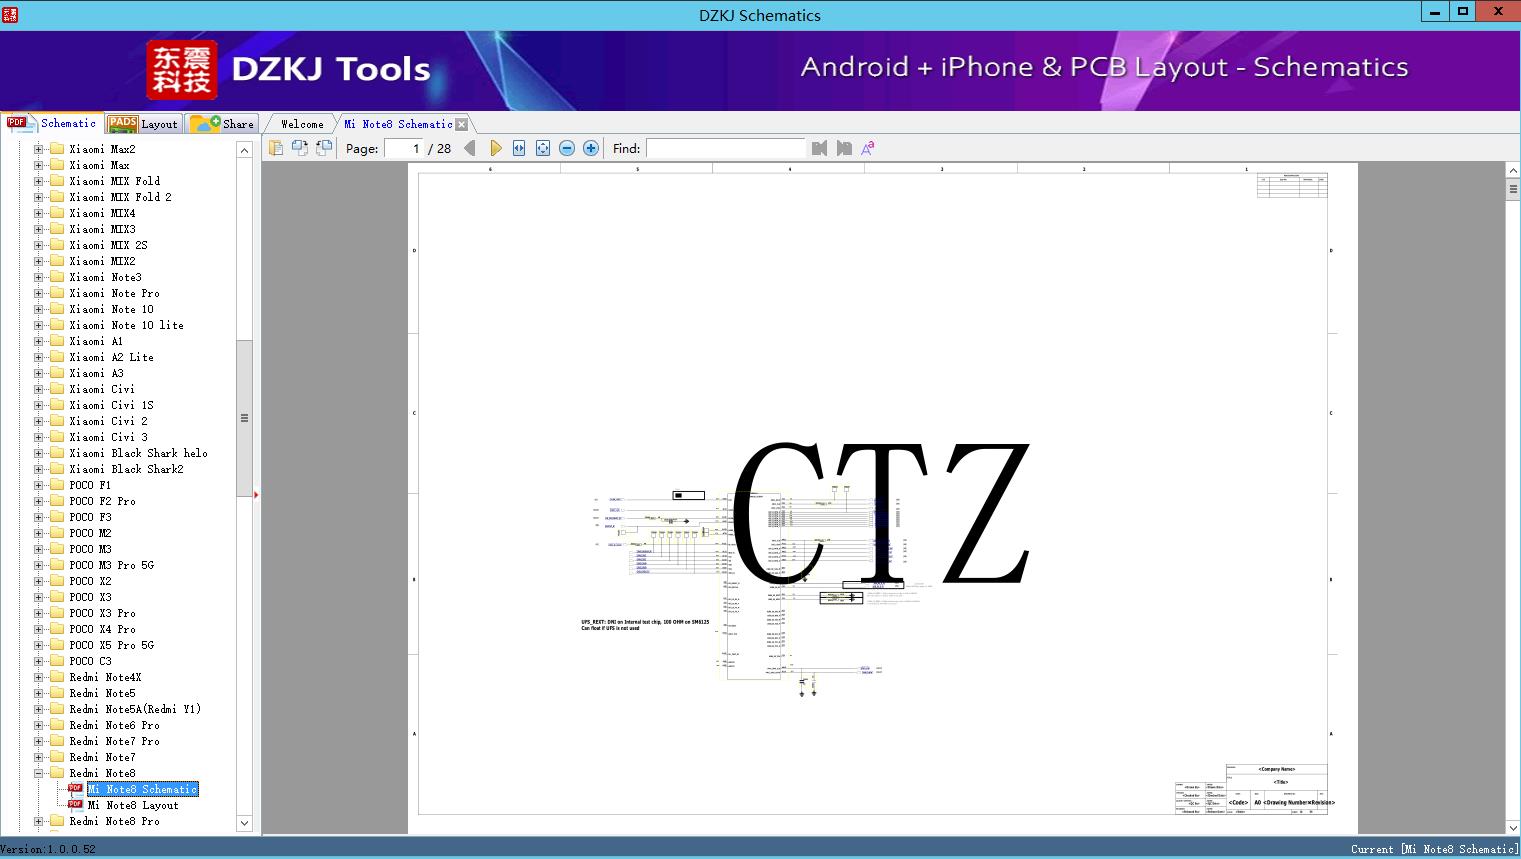This screenshot has height=859, width=1521.
Task: Expand the Redmi Note4X folder
Action: [38, 677]
